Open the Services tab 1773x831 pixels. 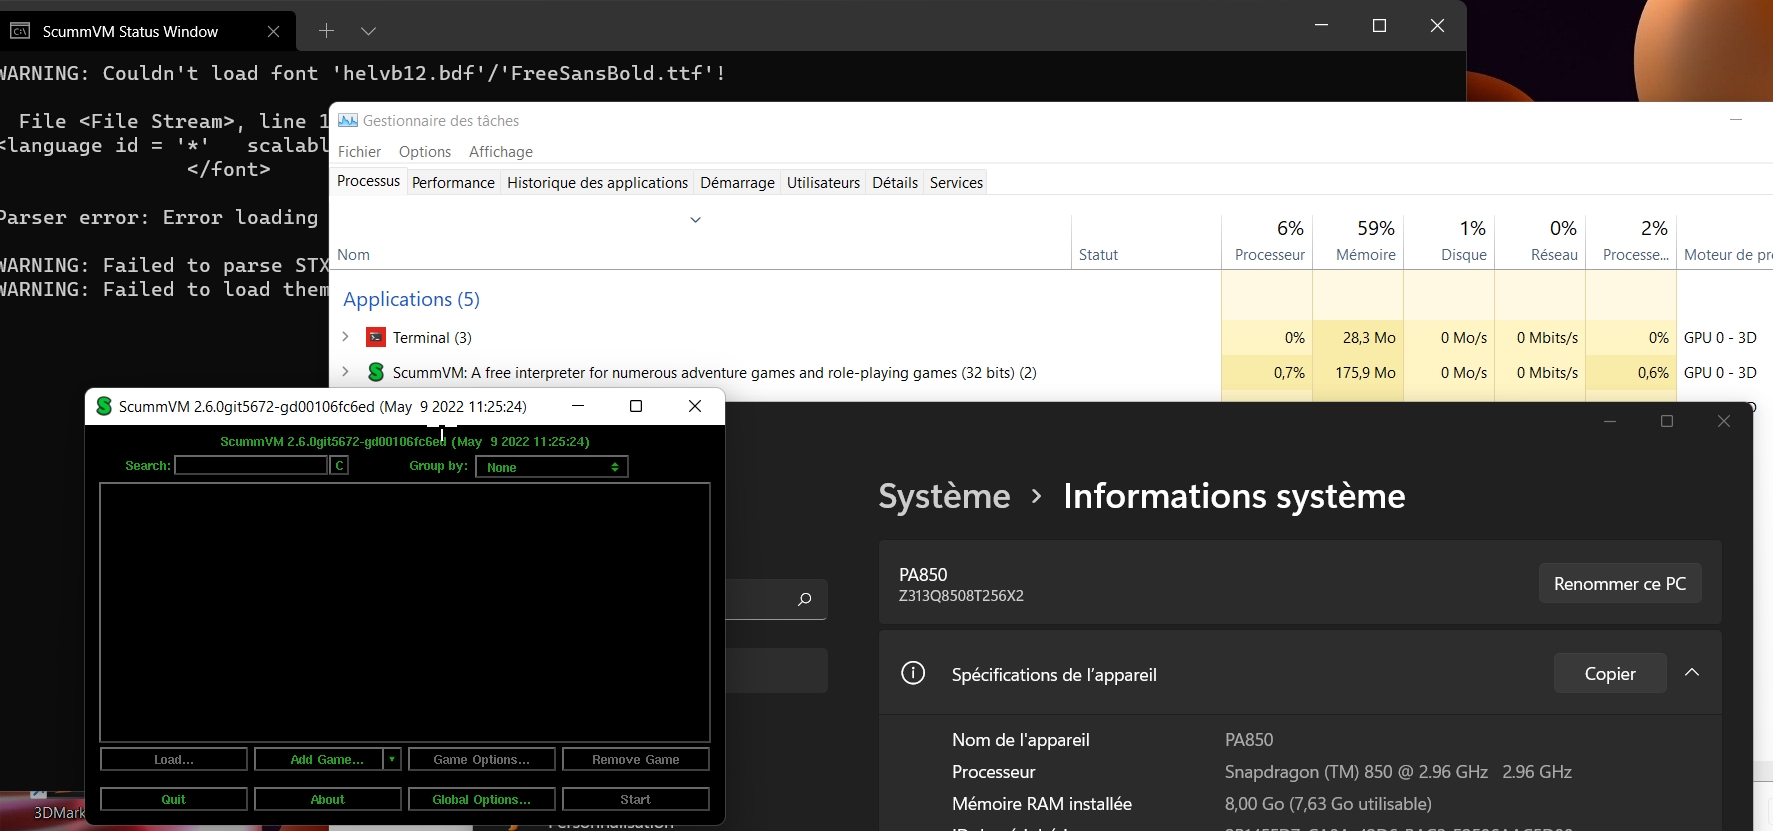956,183
